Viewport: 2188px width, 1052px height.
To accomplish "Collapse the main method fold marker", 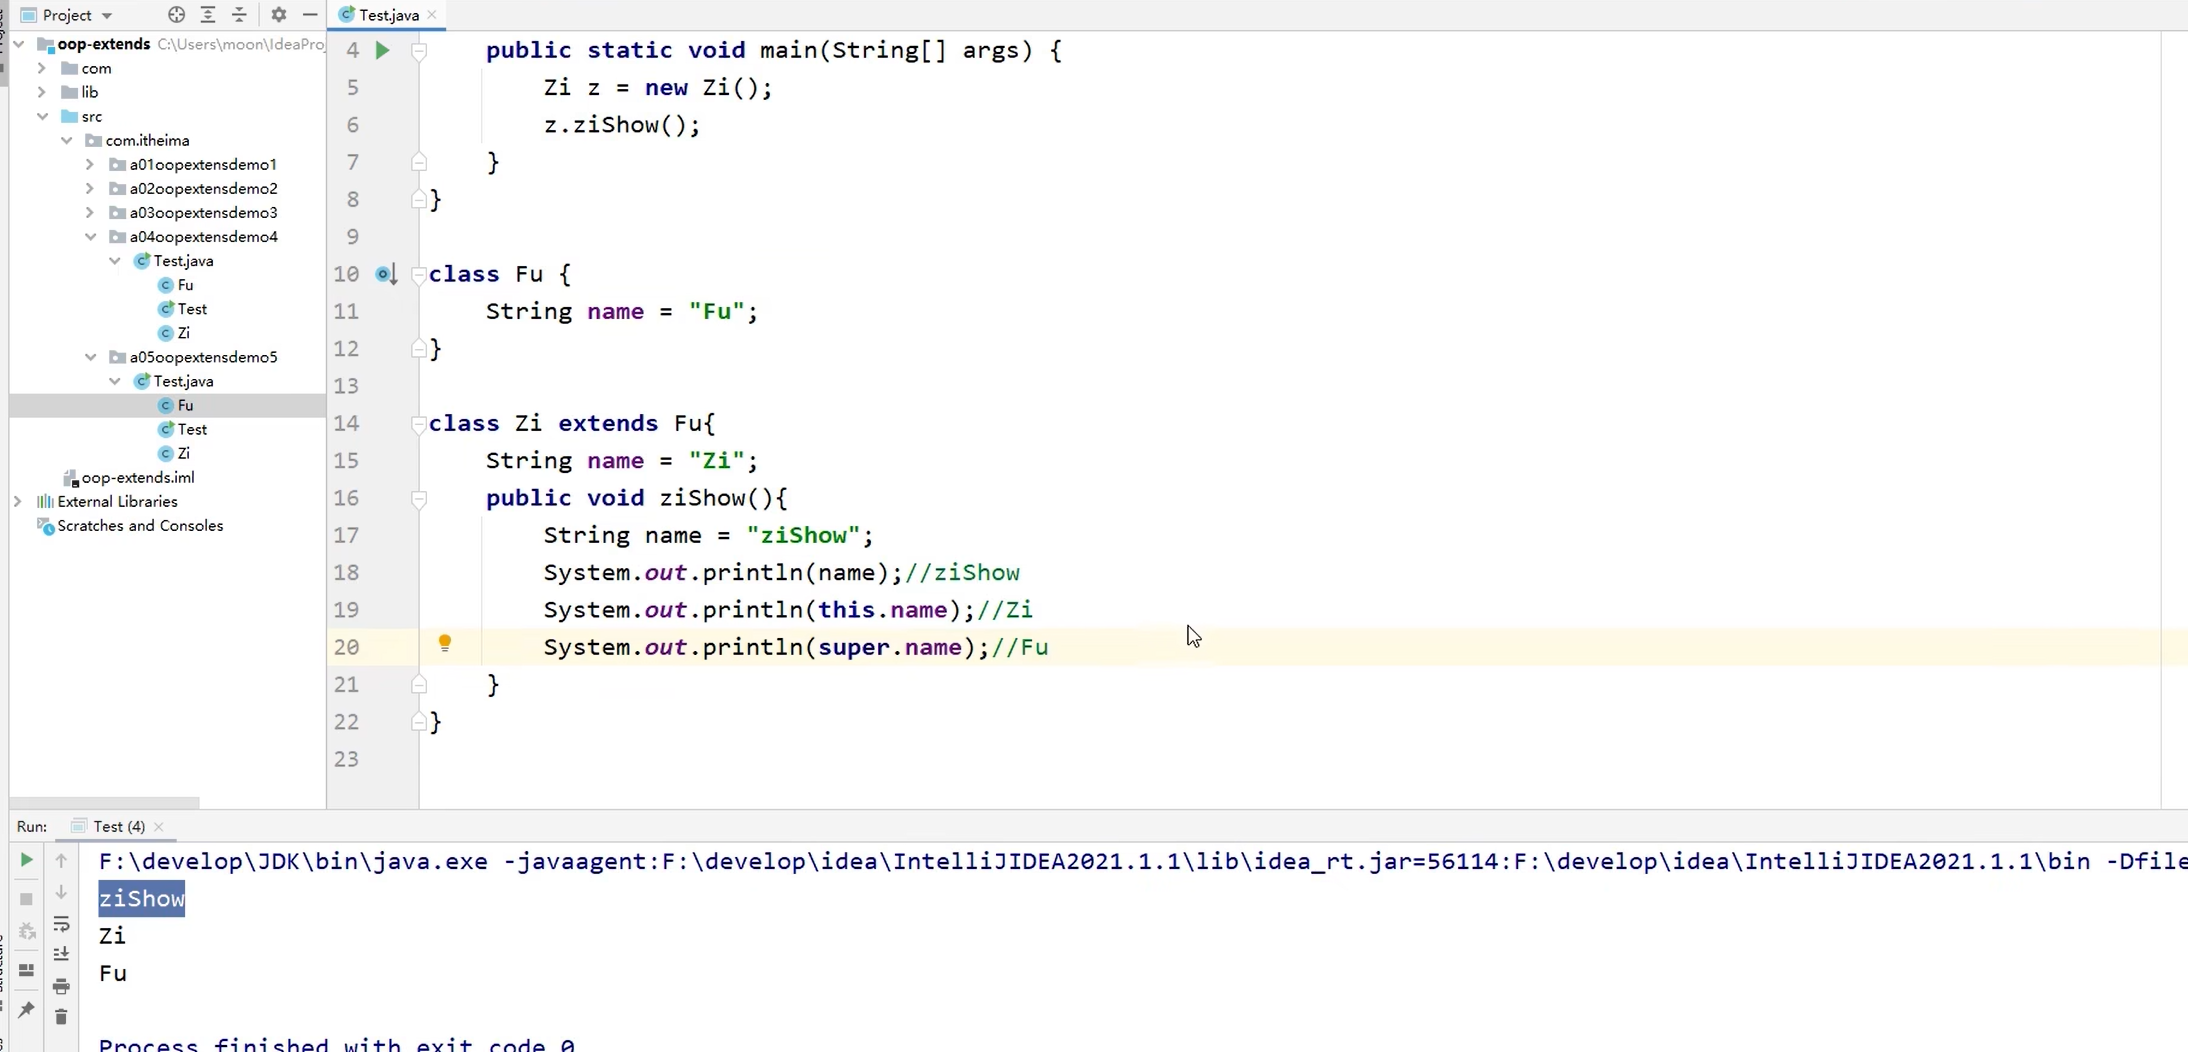I will click(420, 51).
